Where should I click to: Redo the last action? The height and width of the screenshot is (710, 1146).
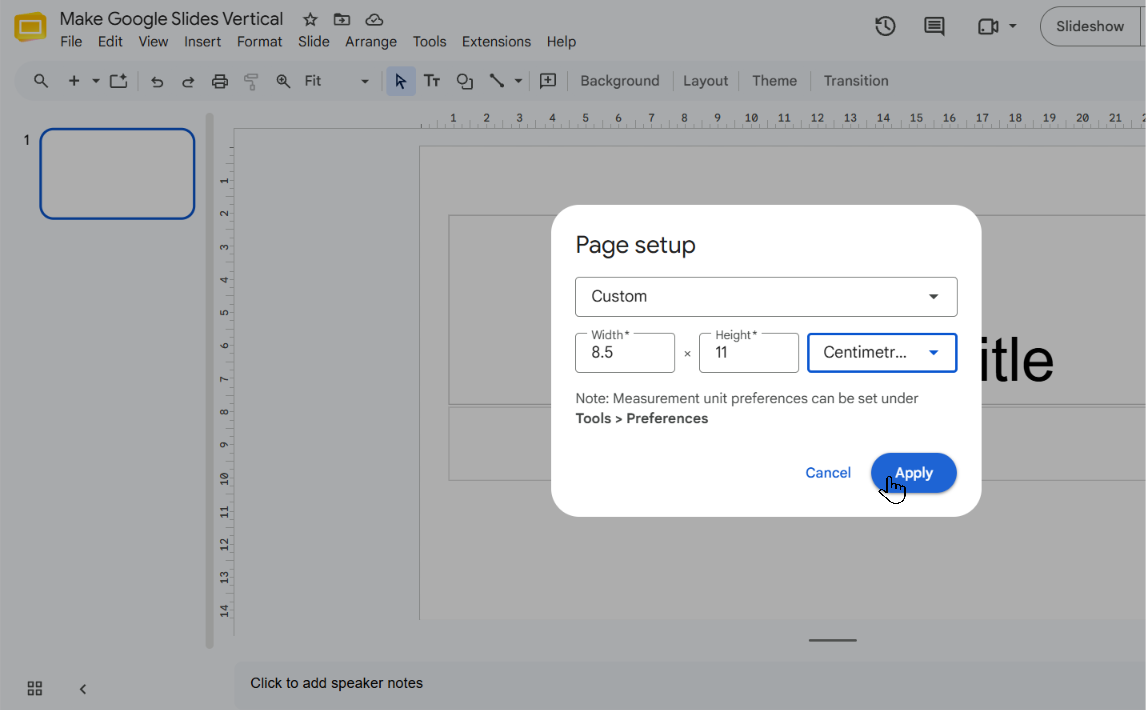(x=188, y=81)
